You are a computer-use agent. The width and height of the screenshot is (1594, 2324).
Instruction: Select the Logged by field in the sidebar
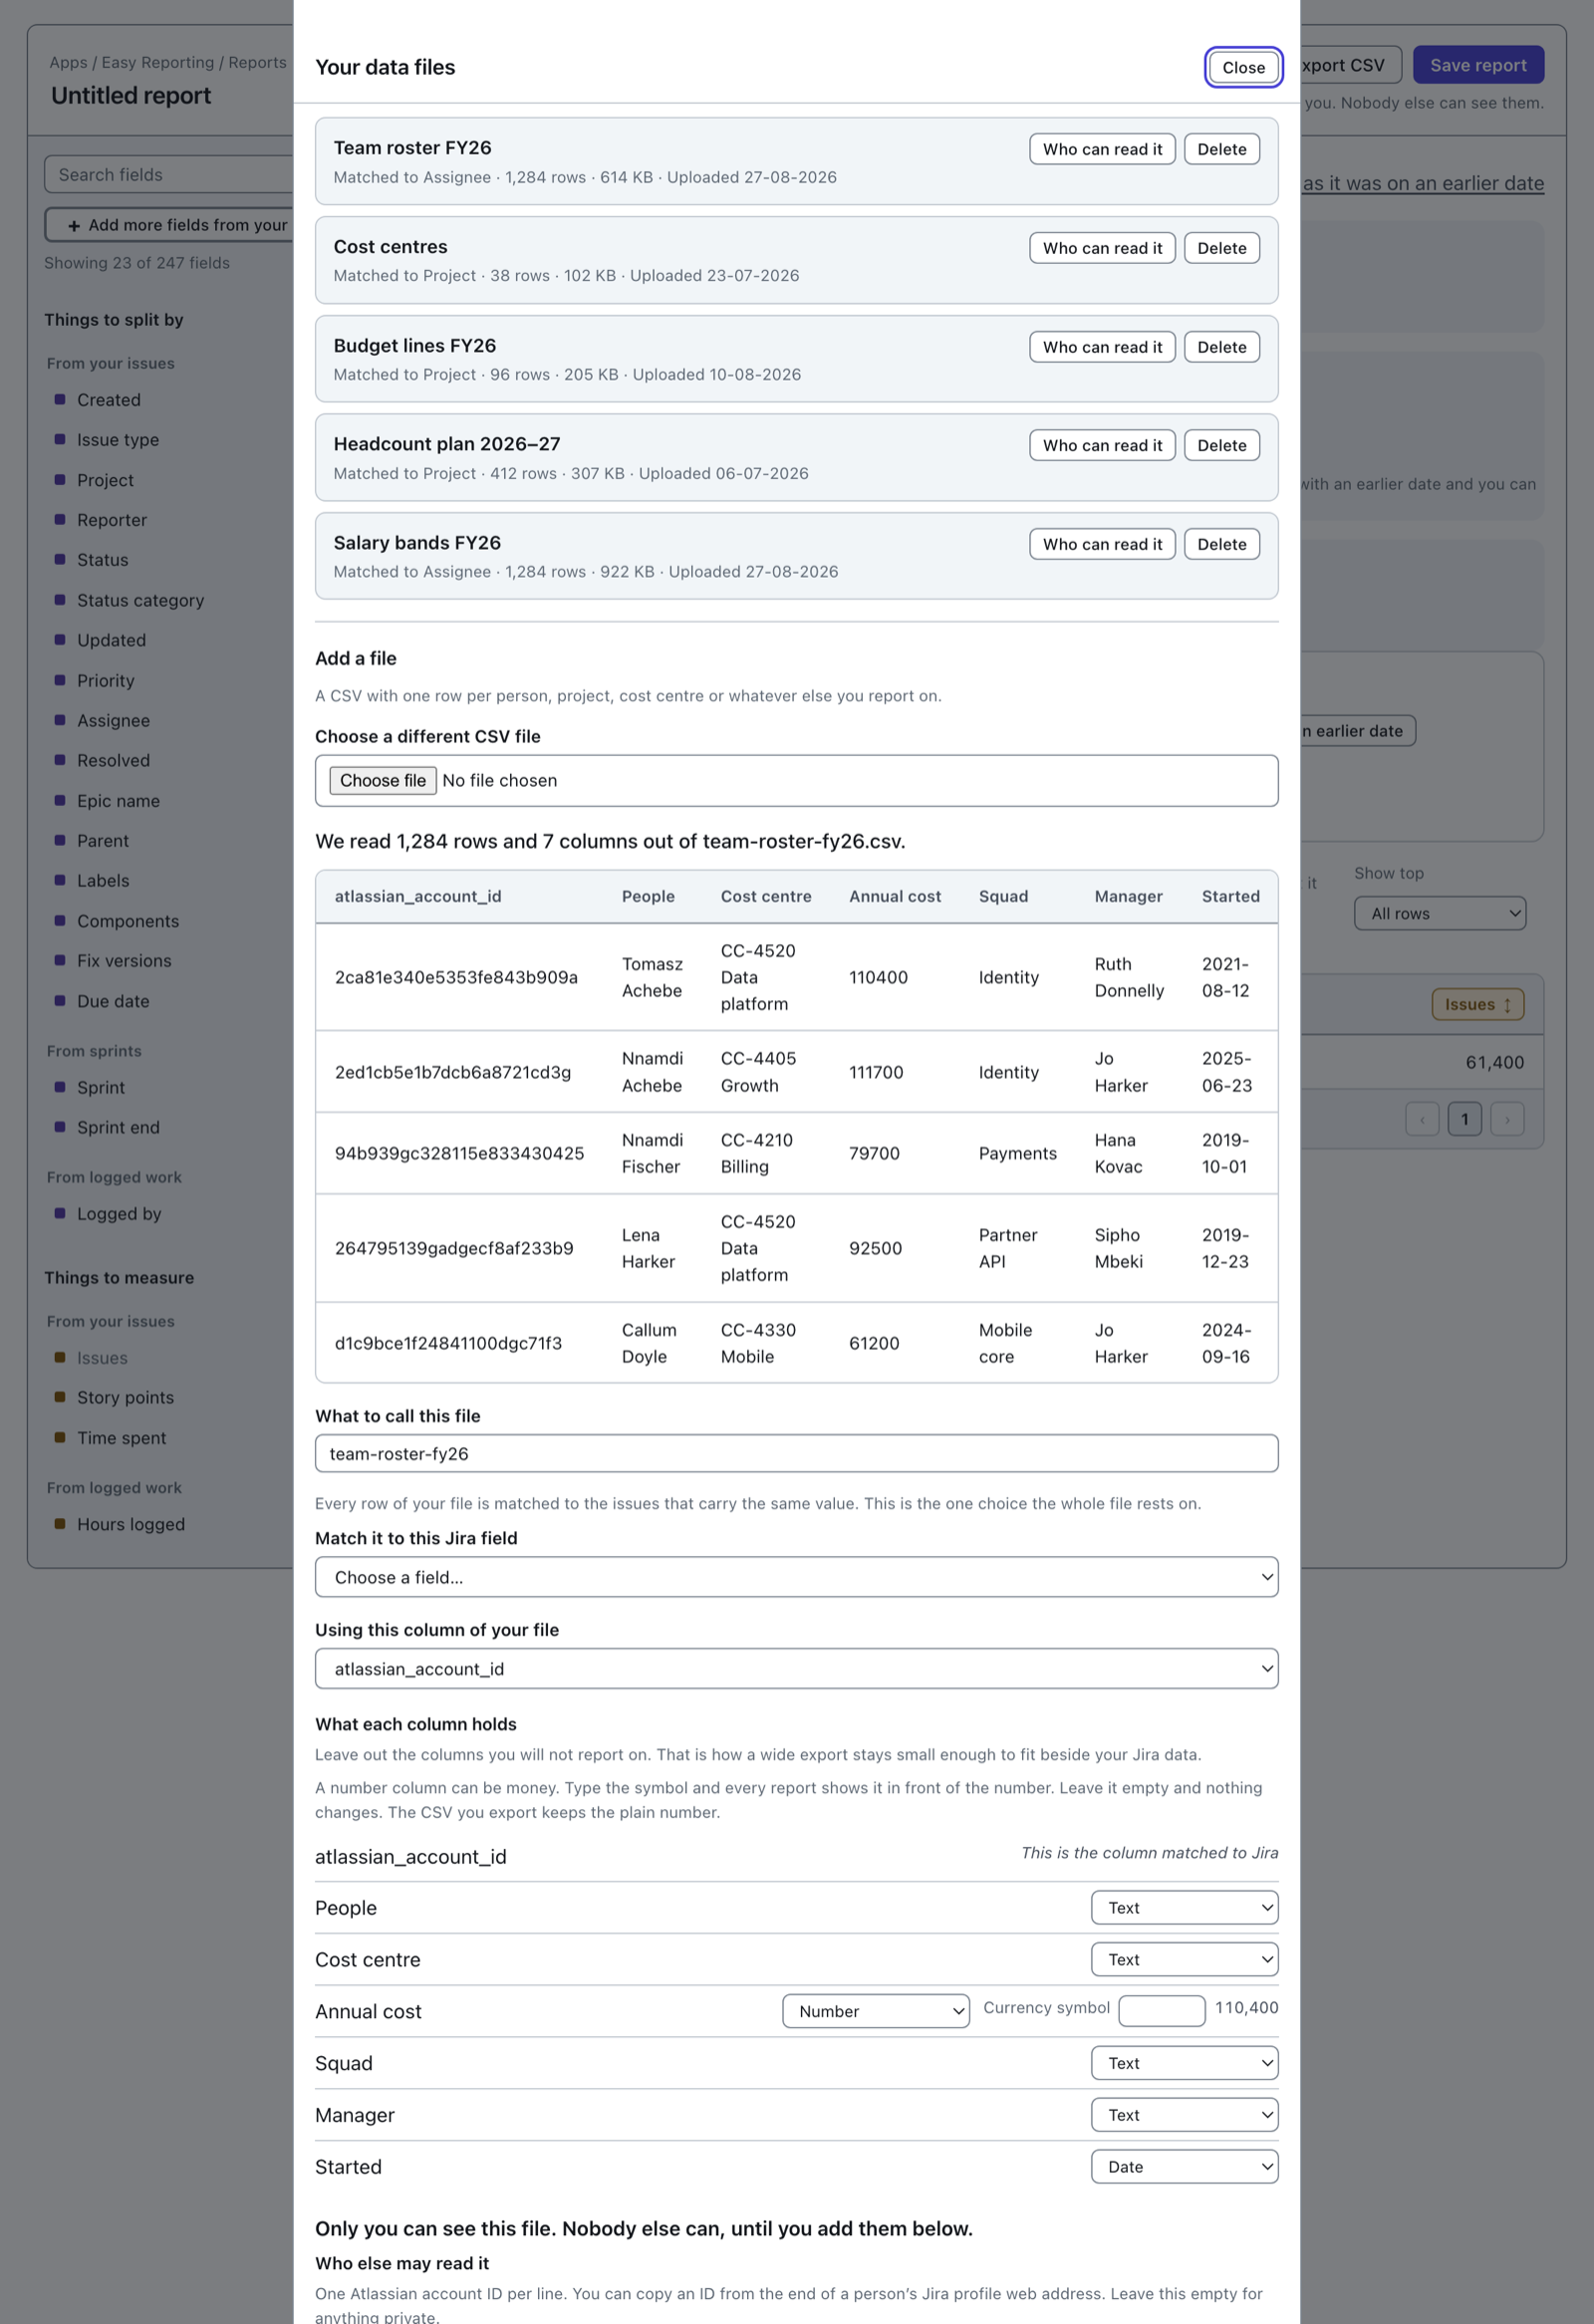click(119, 1214)
